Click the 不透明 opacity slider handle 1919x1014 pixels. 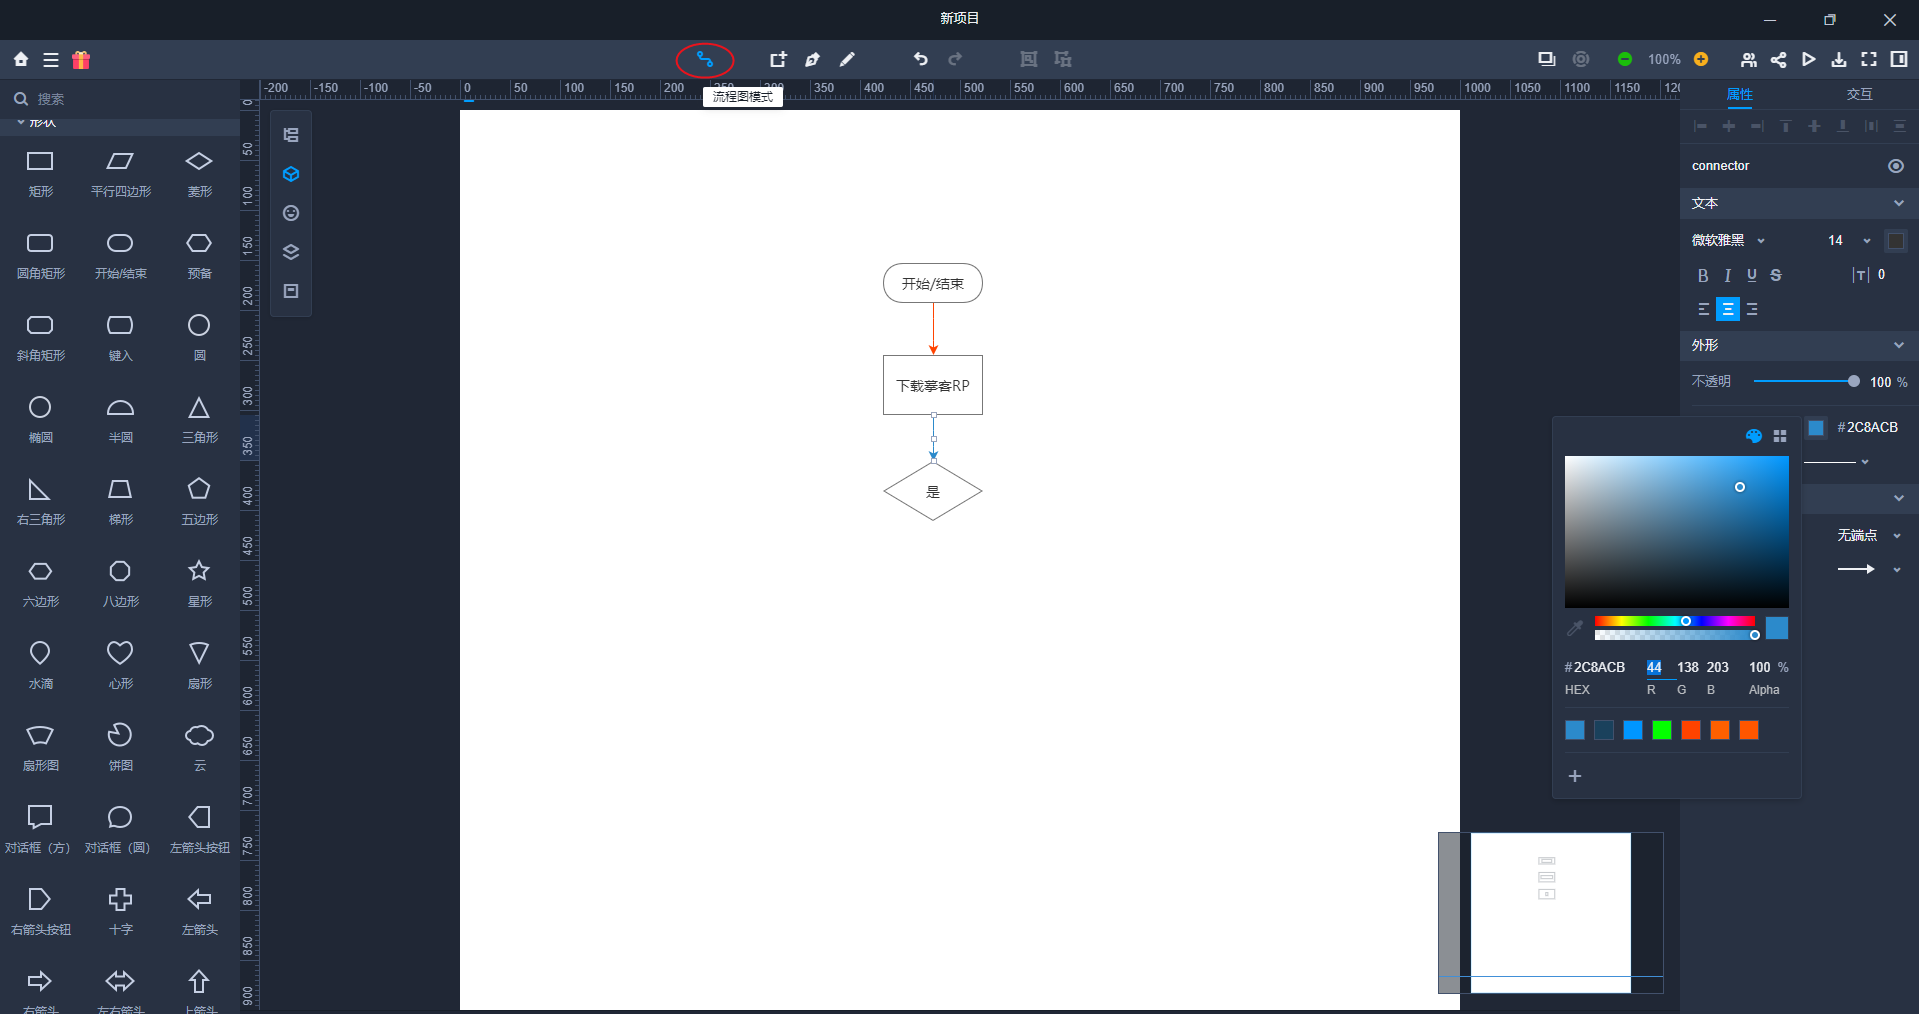coord(1853,381)
